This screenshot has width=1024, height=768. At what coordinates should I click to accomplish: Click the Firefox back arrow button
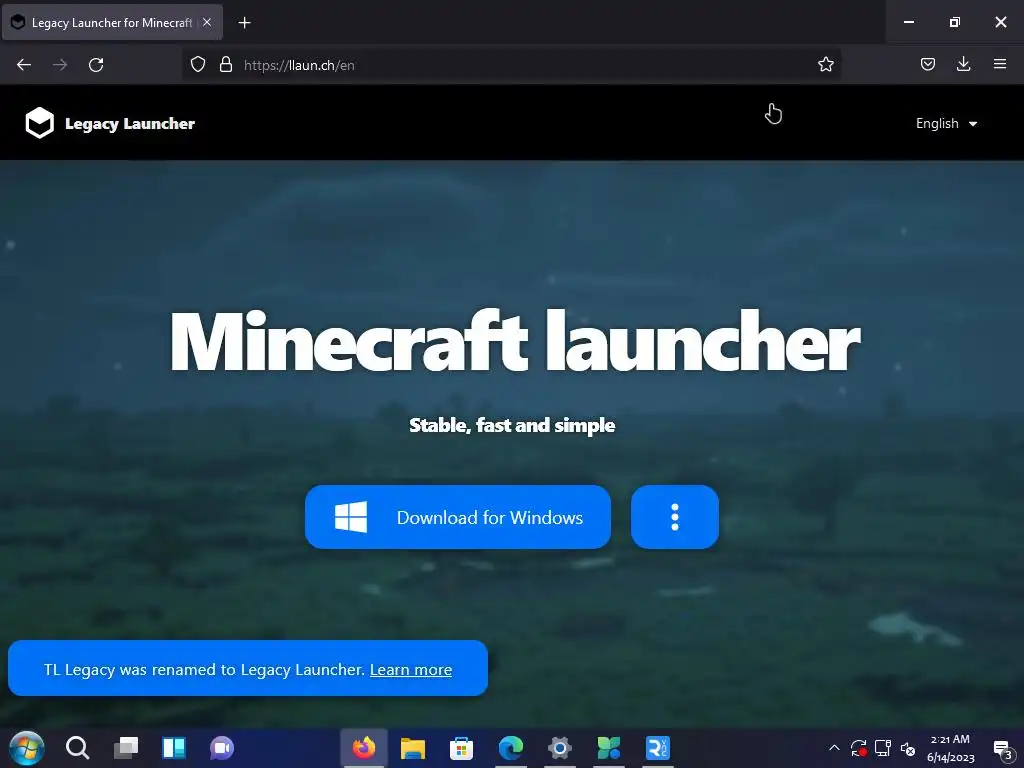tap(24, 65)
